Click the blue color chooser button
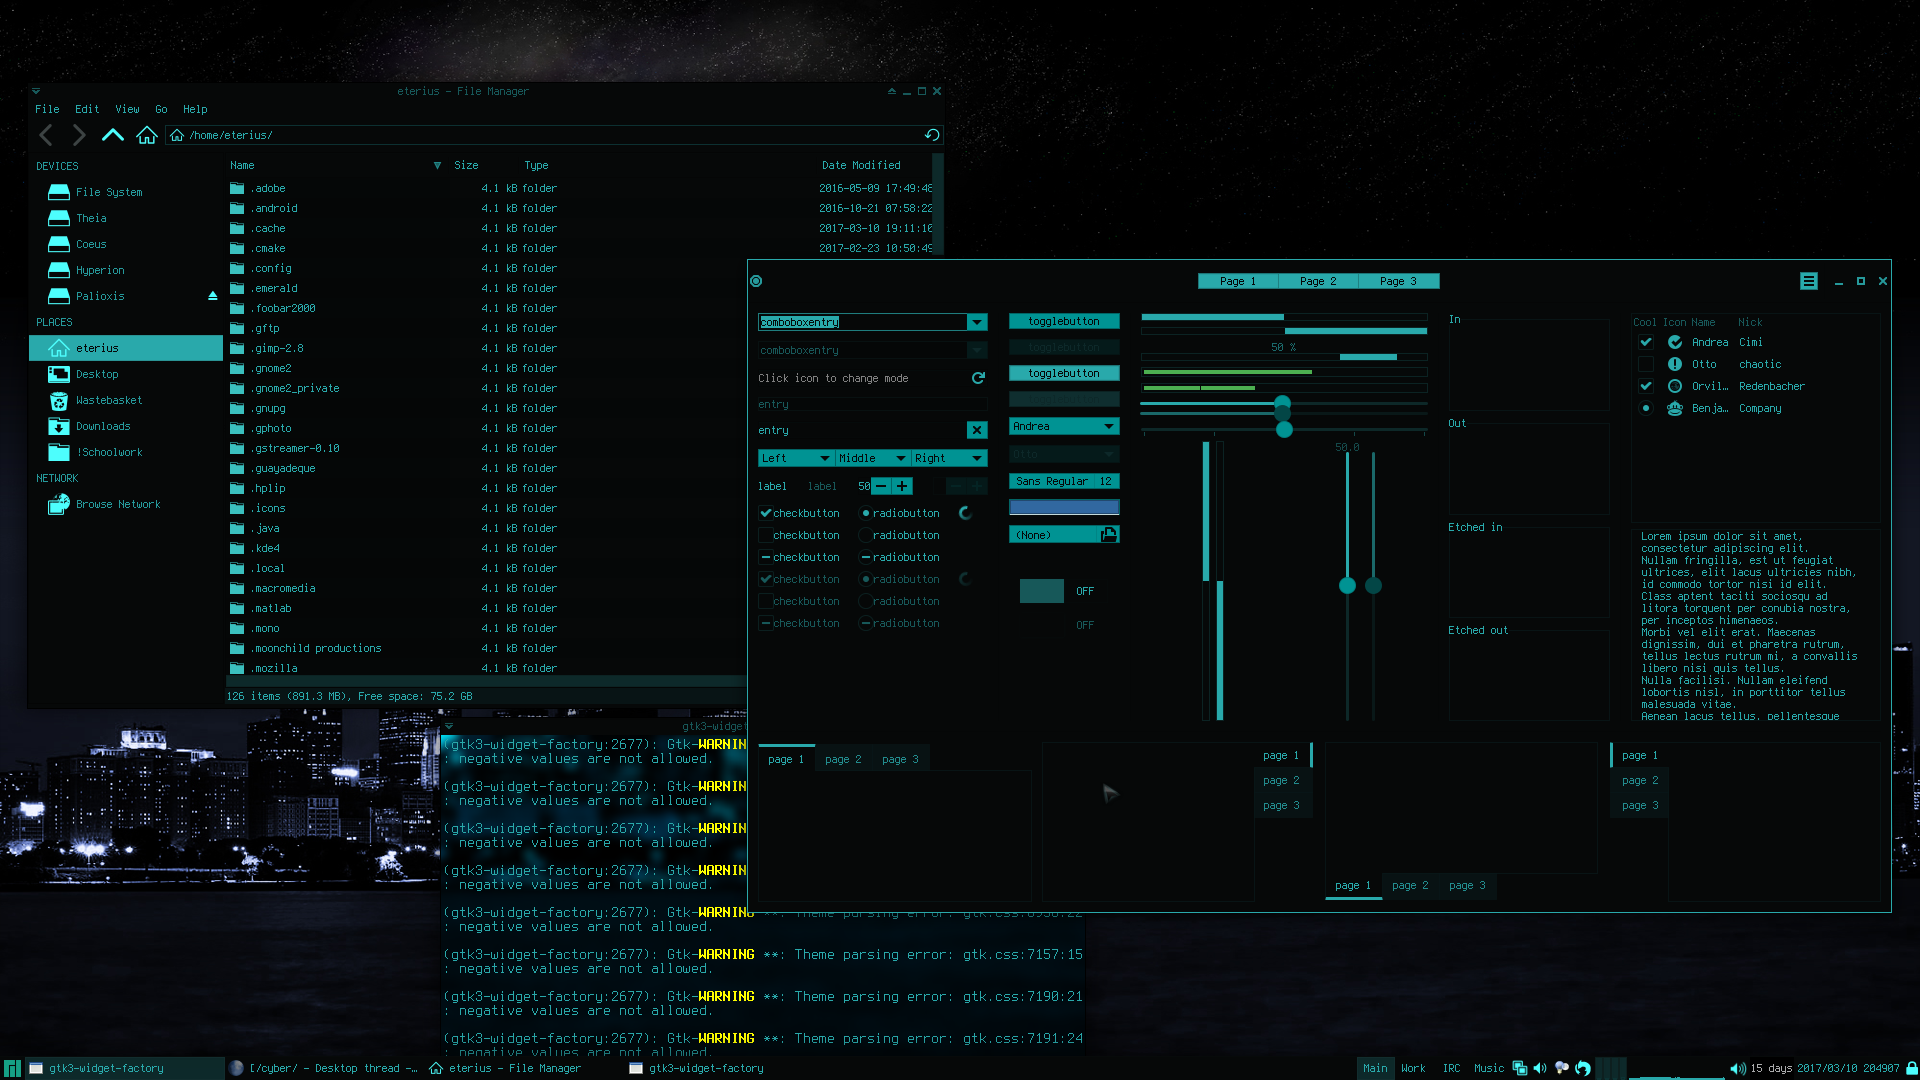 pyautogui.click(x=1064, y=507)
